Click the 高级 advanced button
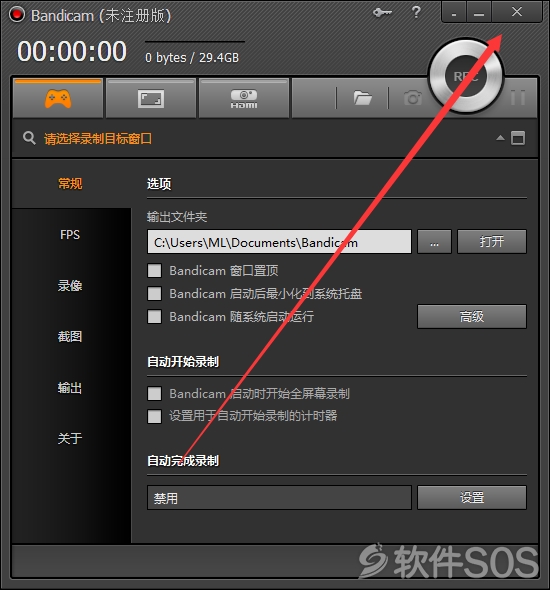 pyautogui.click(x=472, y=316)
